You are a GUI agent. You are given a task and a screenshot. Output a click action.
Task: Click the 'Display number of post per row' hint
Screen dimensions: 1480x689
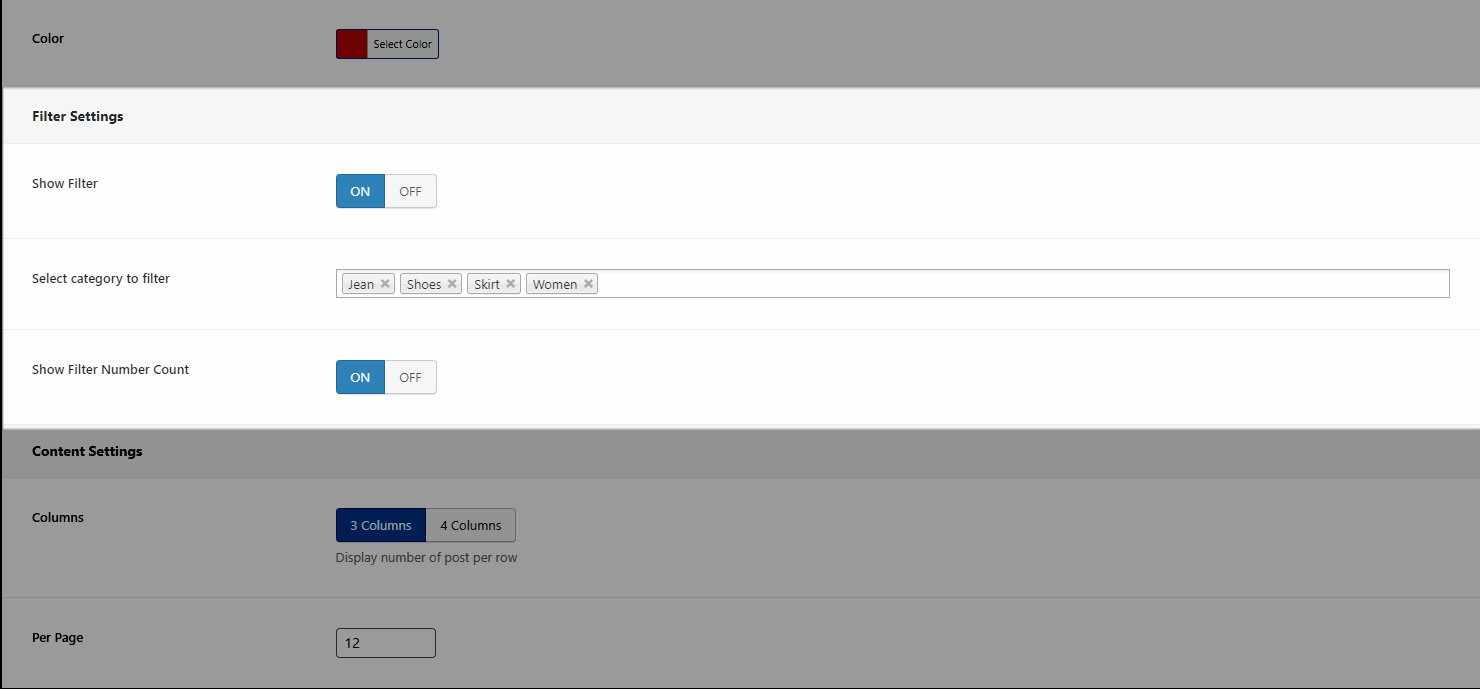427,558
